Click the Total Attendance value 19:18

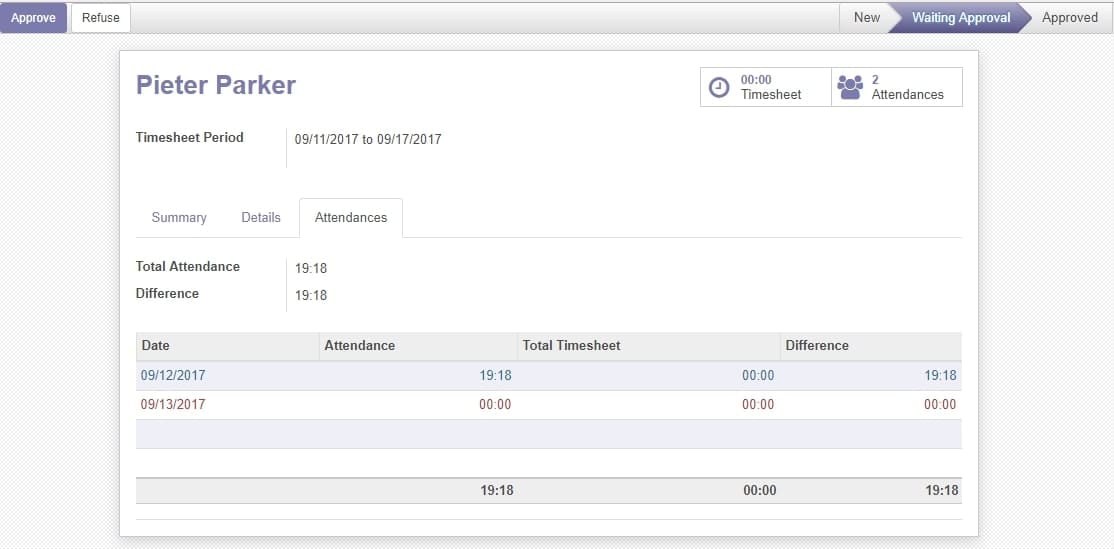310,268
